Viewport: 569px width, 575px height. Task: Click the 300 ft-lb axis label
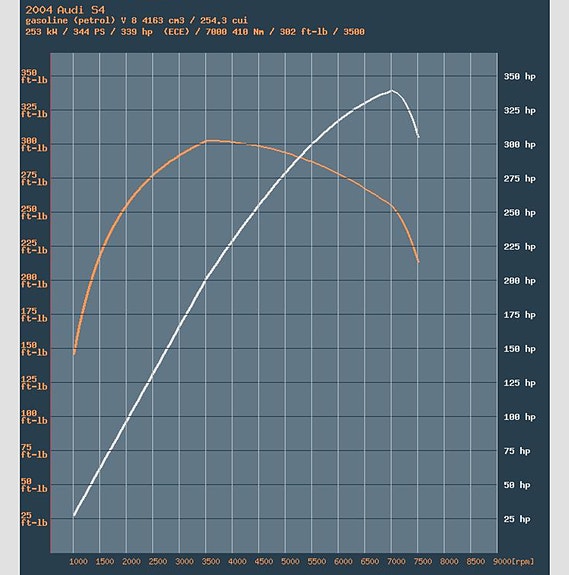pyautogui.click(x=34, y=144)
